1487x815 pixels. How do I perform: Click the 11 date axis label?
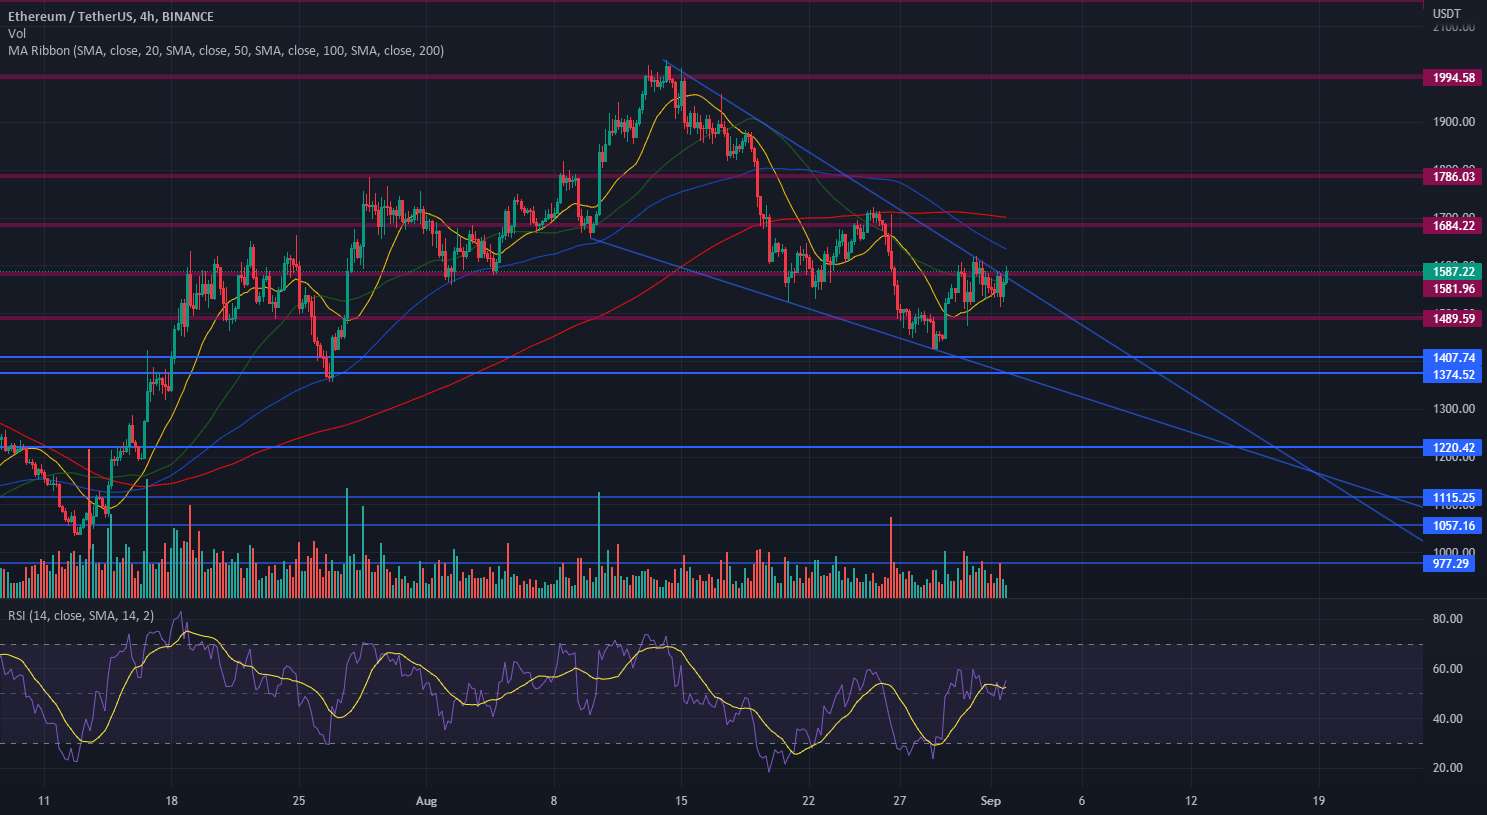click(44, 801)
